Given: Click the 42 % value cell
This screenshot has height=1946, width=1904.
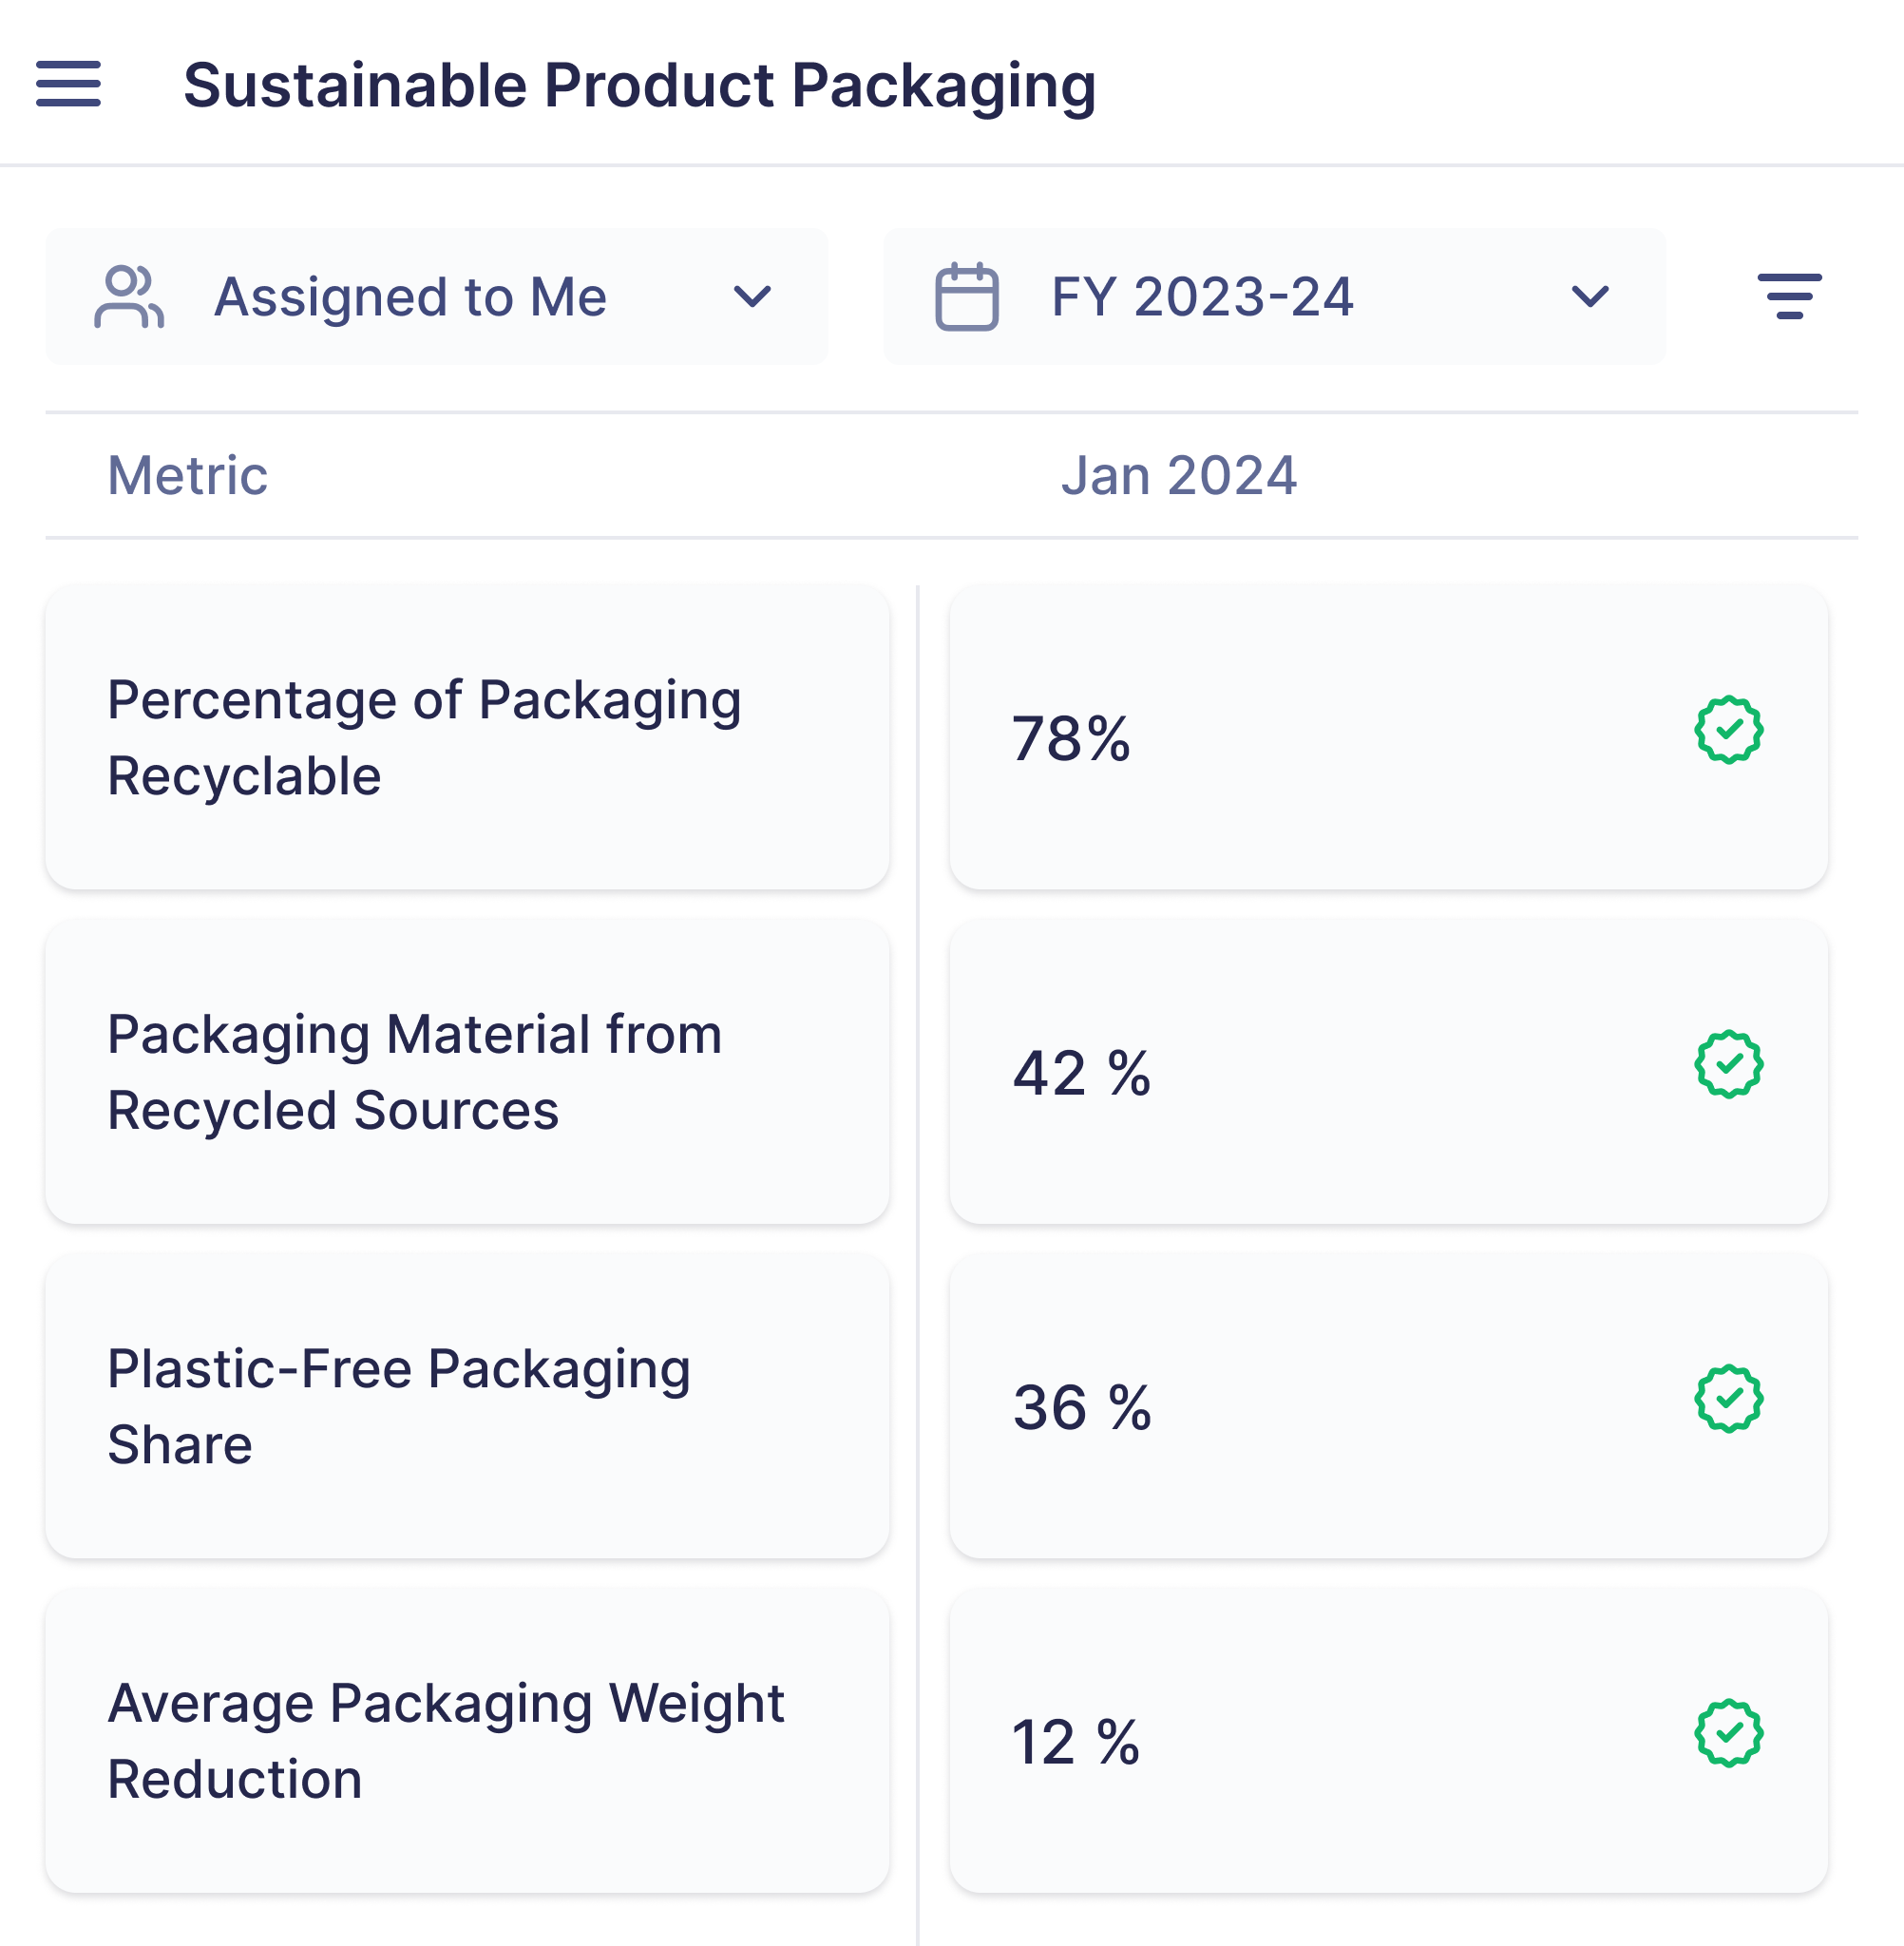Looking at the screenshot, I should 1081,1073.
